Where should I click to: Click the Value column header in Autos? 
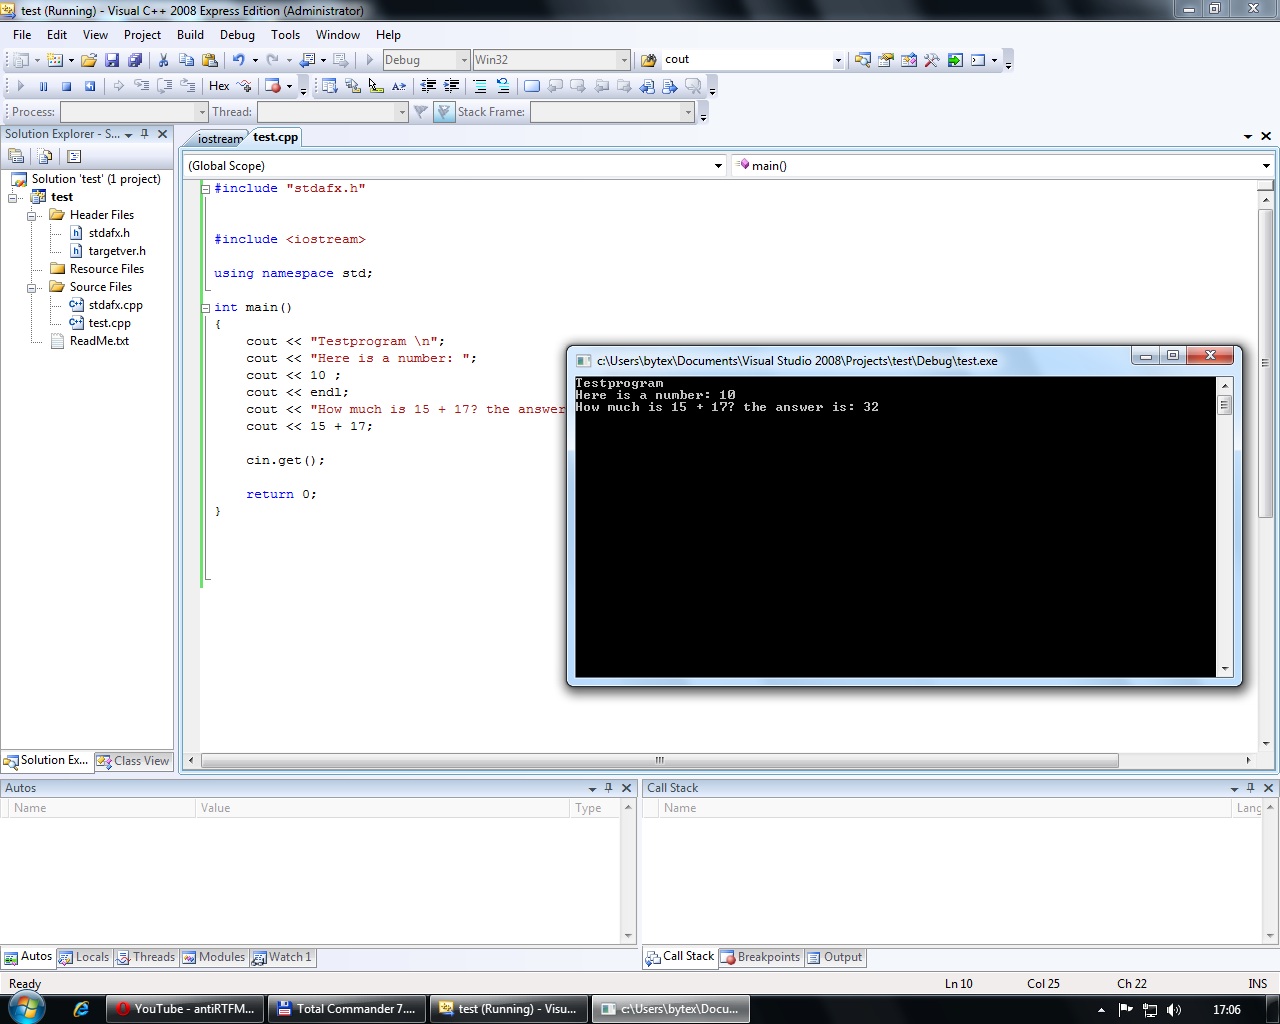(382, 808)
